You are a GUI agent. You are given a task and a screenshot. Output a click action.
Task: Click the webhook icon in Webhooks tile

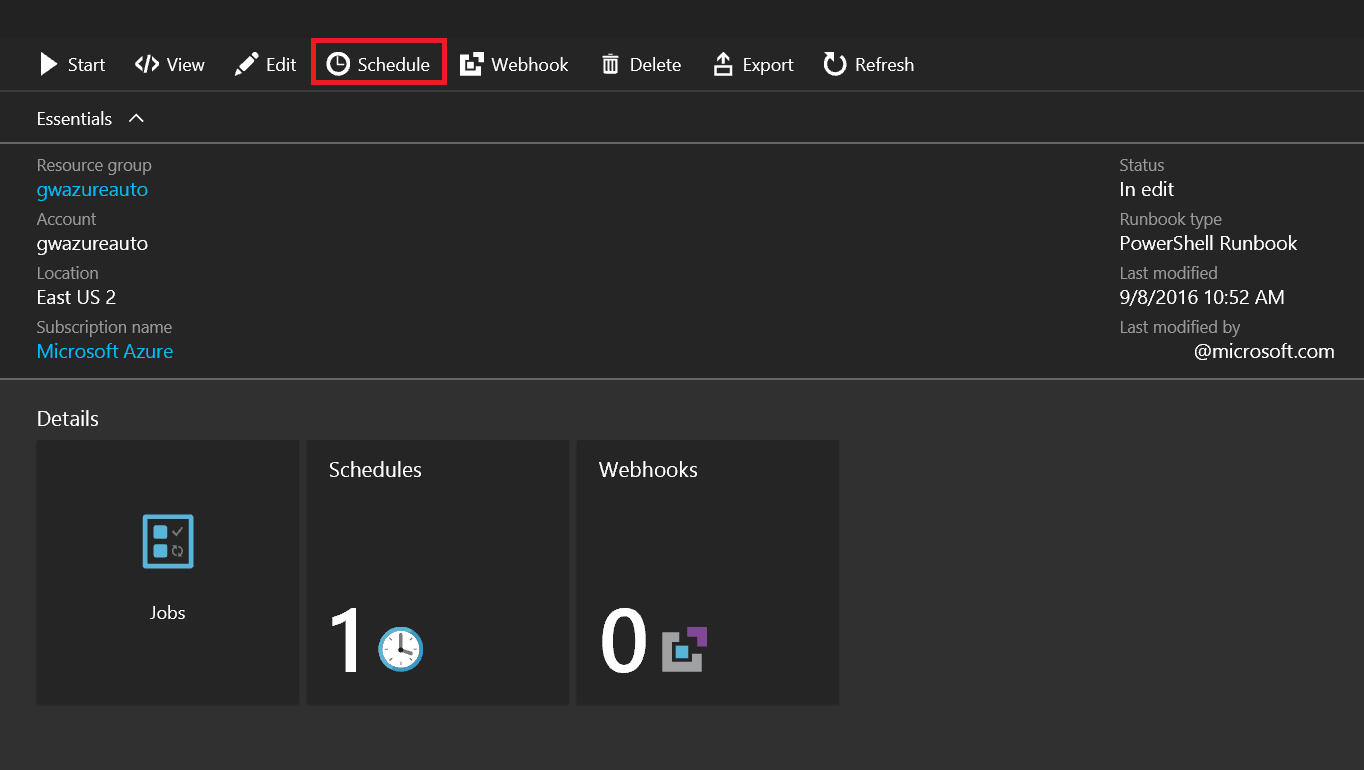click(685, 649)
